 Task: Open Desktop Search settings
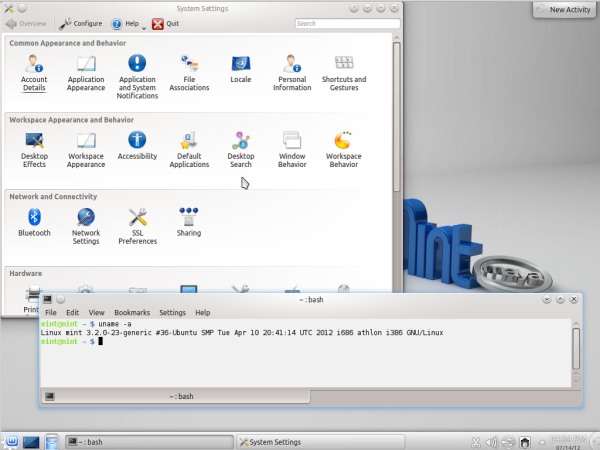click(x=240, y=148)
